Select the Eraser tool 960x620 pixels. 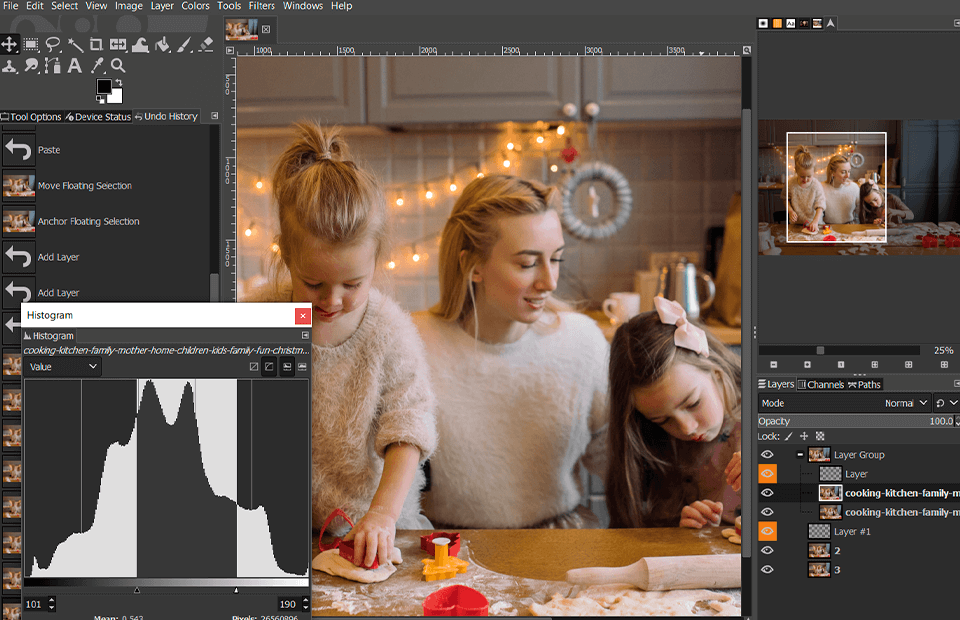[206, 44]
